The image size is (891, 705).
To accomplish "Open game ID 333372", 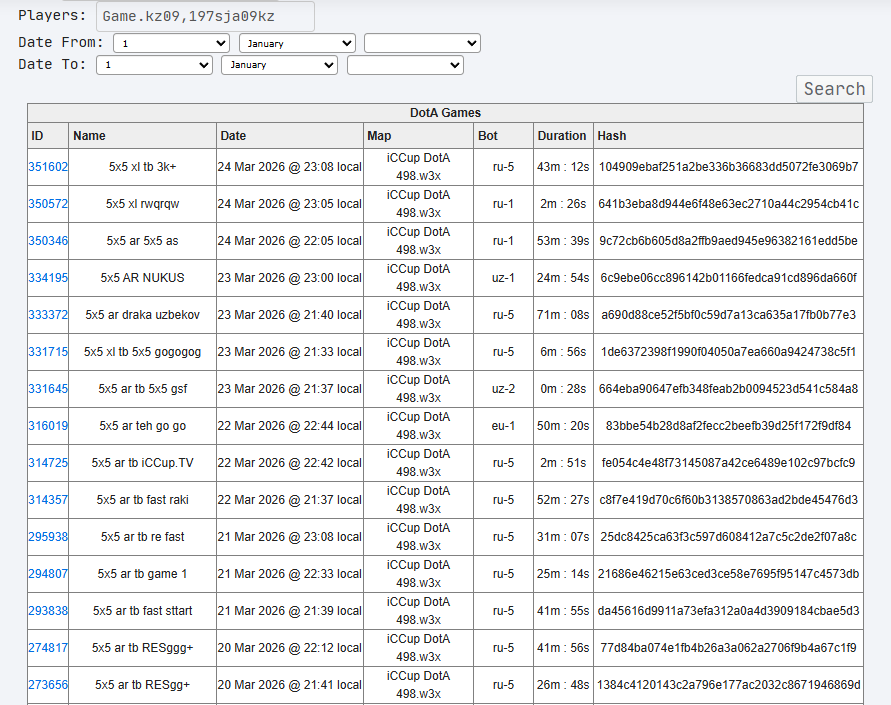I will 48,315.
